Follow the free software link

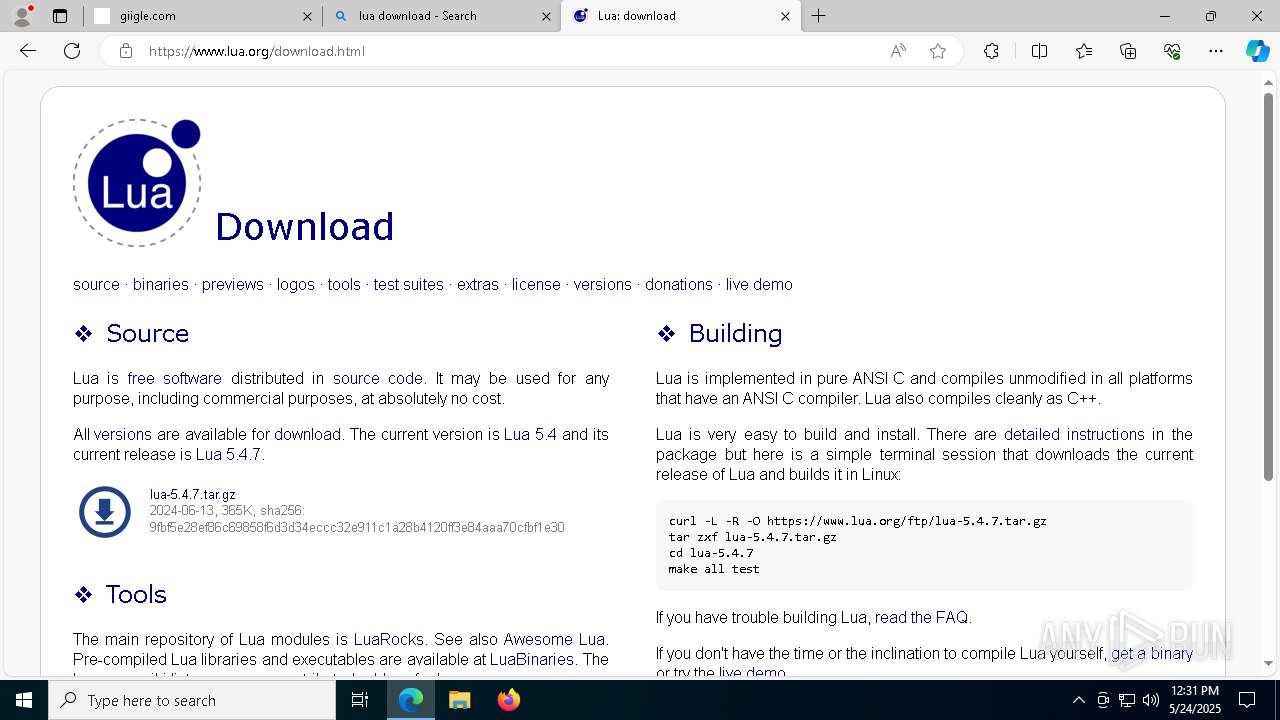(x=175, y=378)
